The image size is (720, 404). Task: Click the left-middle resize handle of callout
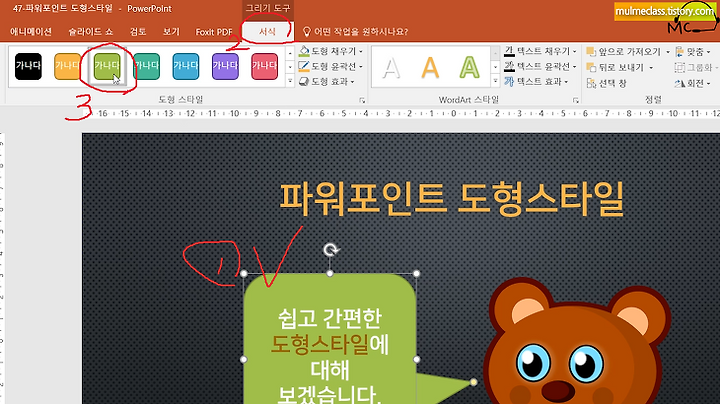244,359
